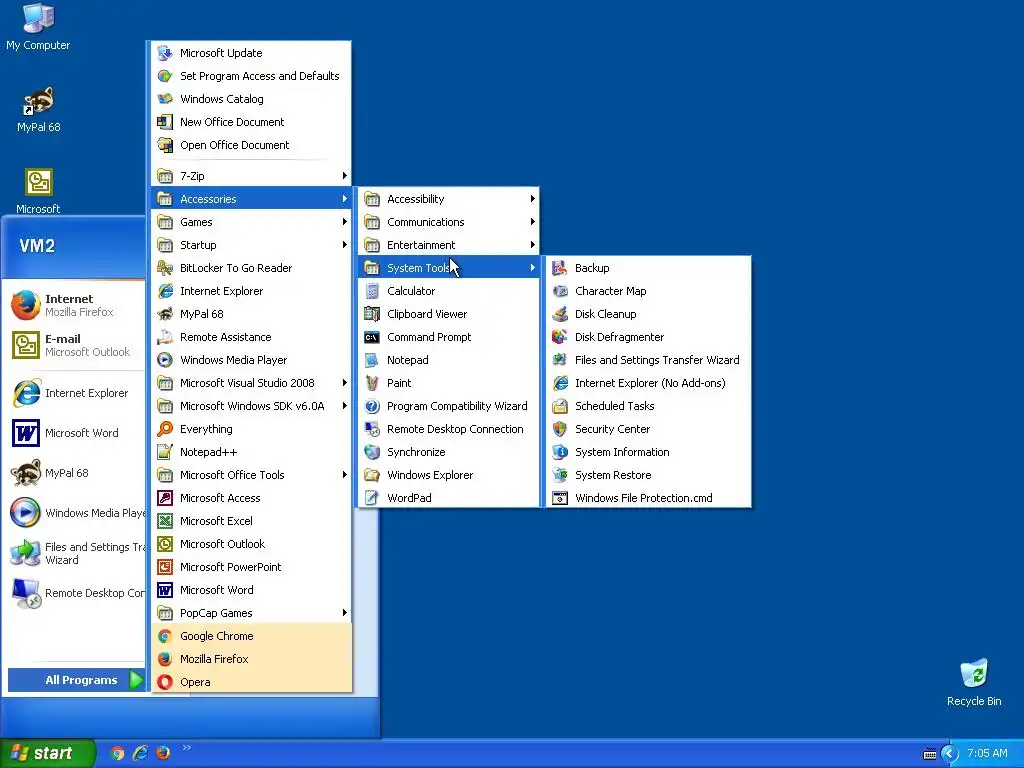1024x768 pixels.
Task: Launch WordPad icon
Action: coord(372,498)
